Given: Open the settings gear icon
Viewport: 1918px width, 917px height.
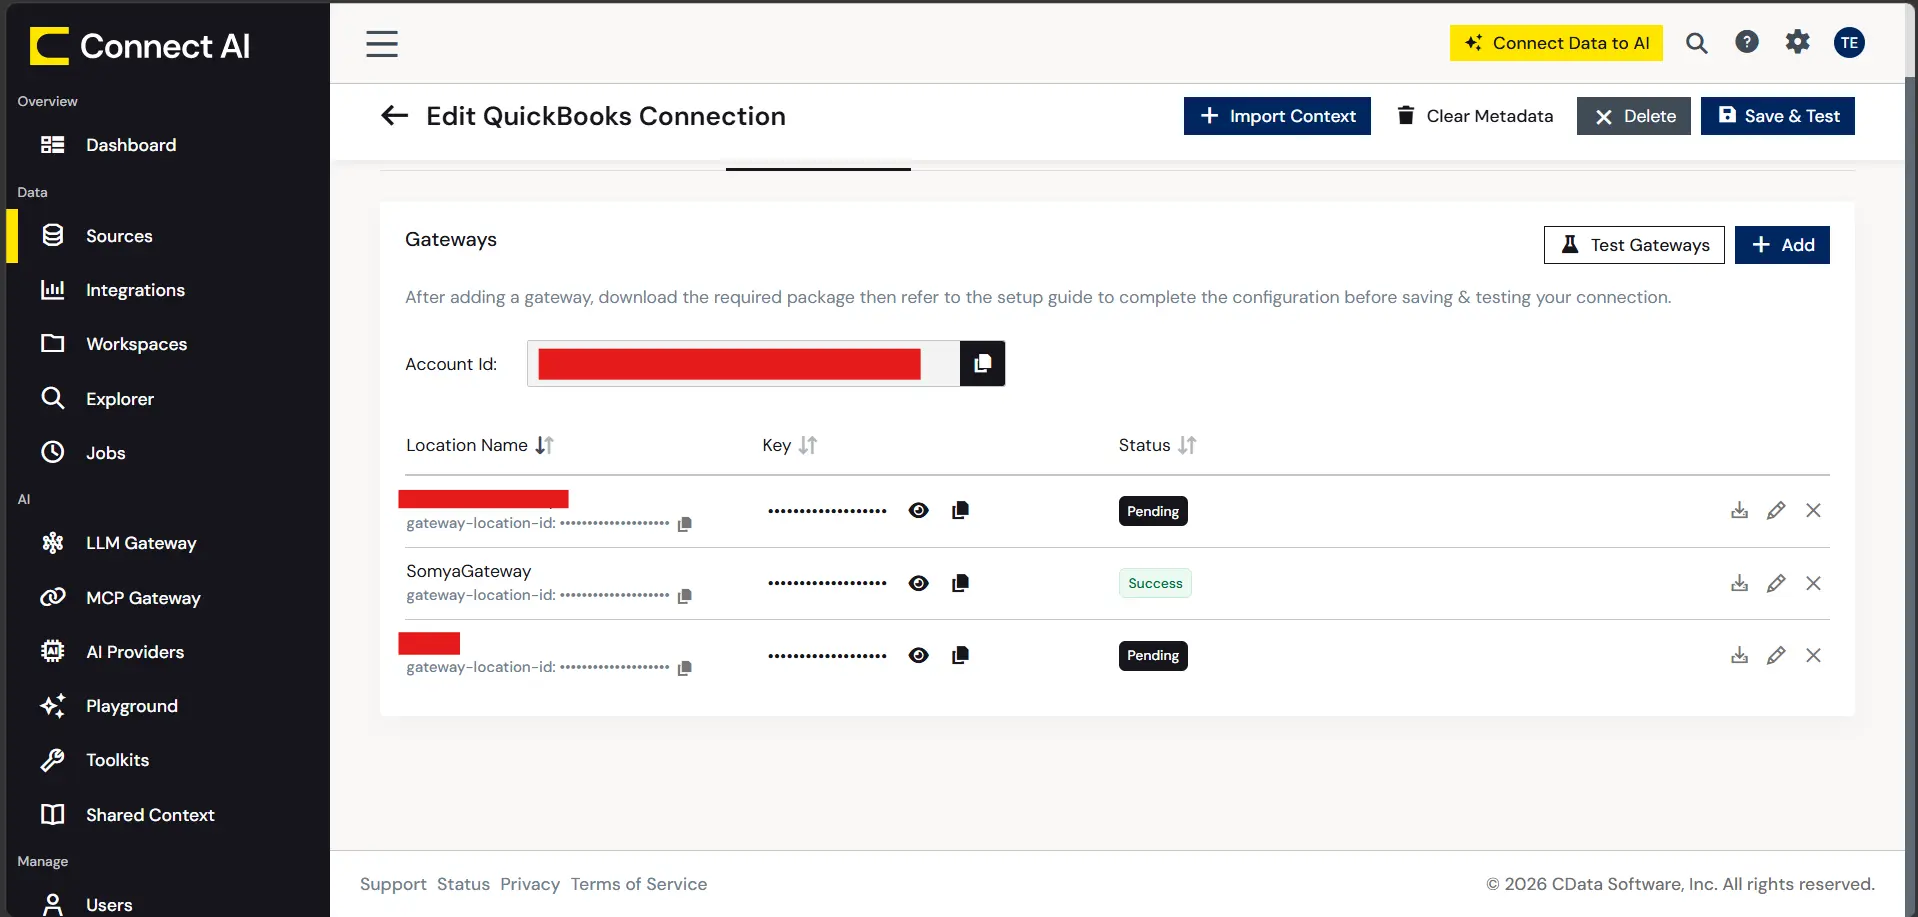Looking at the screenshot, I should coord(1798,42).
